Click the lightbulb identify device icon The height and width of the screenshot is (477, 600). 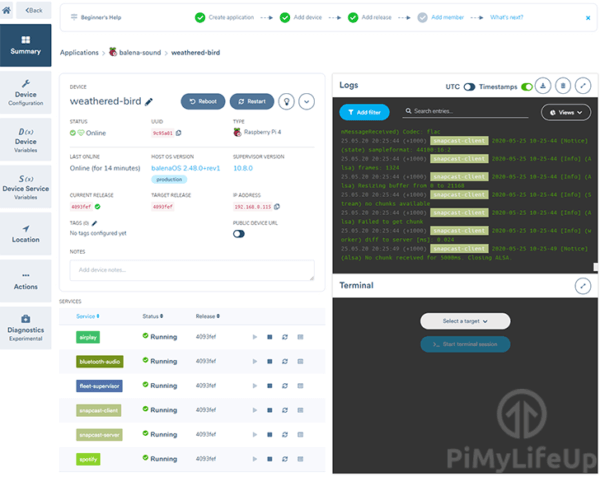click(x=286, y=101)
